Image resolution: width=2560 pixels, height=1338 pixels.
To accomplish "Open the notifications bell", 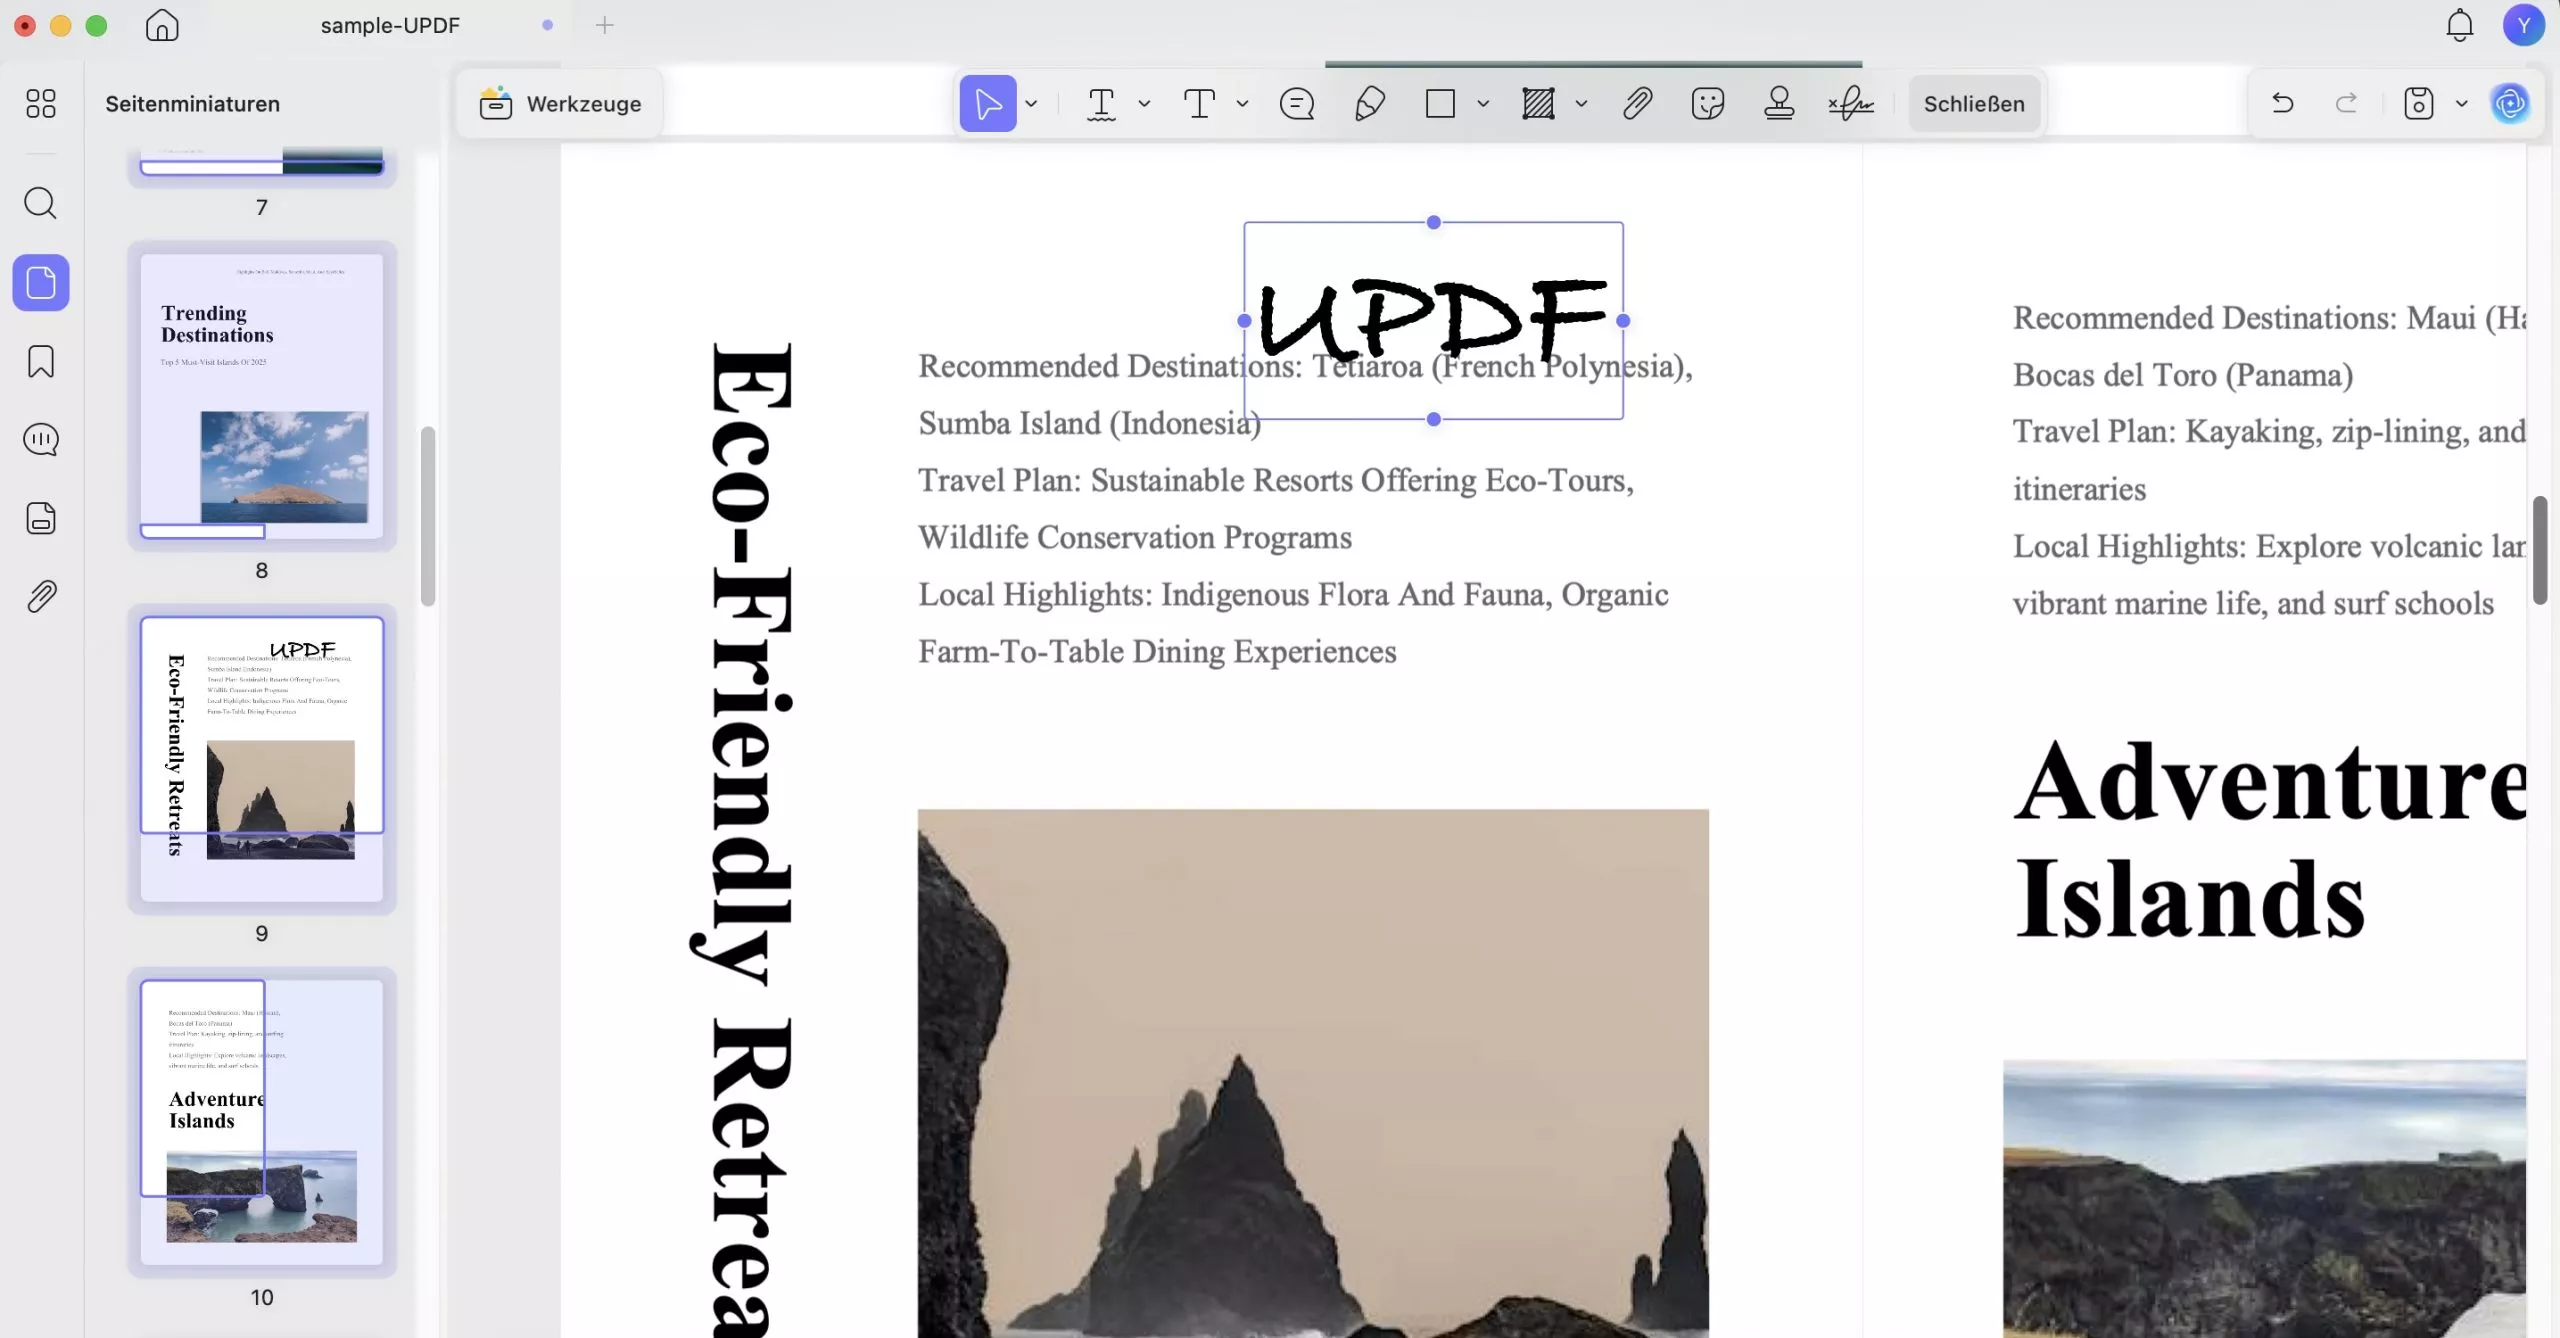I will [2460, 25].
